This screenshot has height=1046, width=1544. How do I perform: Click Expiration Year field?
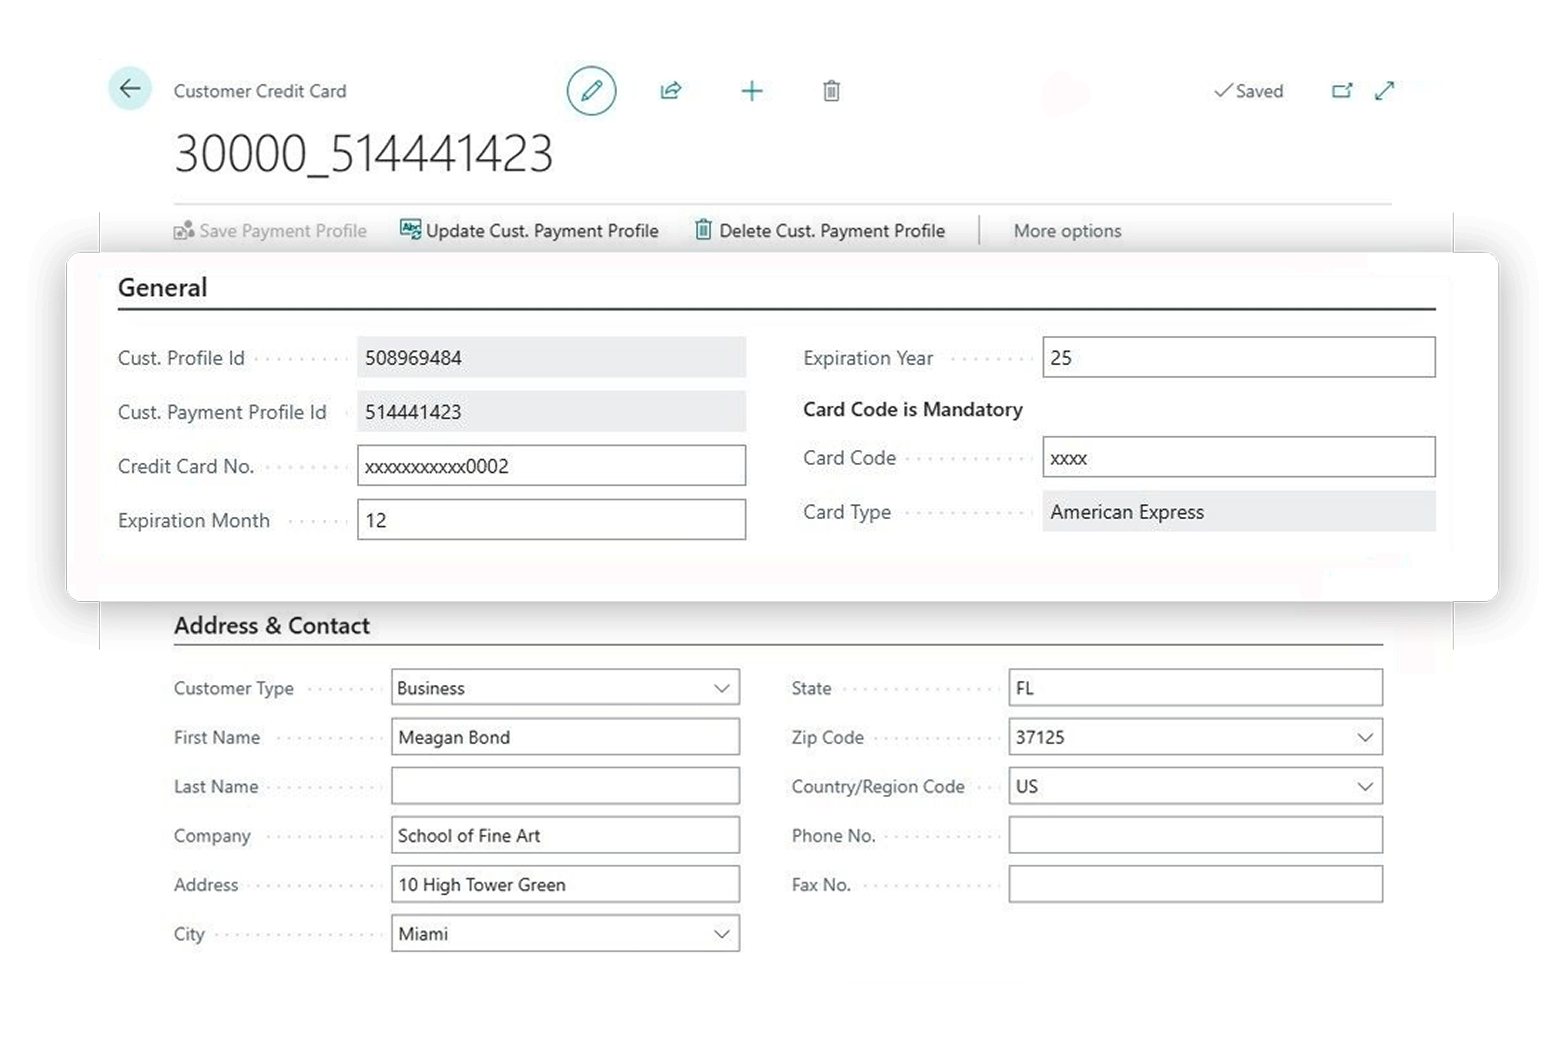(x=1238, y=357)
